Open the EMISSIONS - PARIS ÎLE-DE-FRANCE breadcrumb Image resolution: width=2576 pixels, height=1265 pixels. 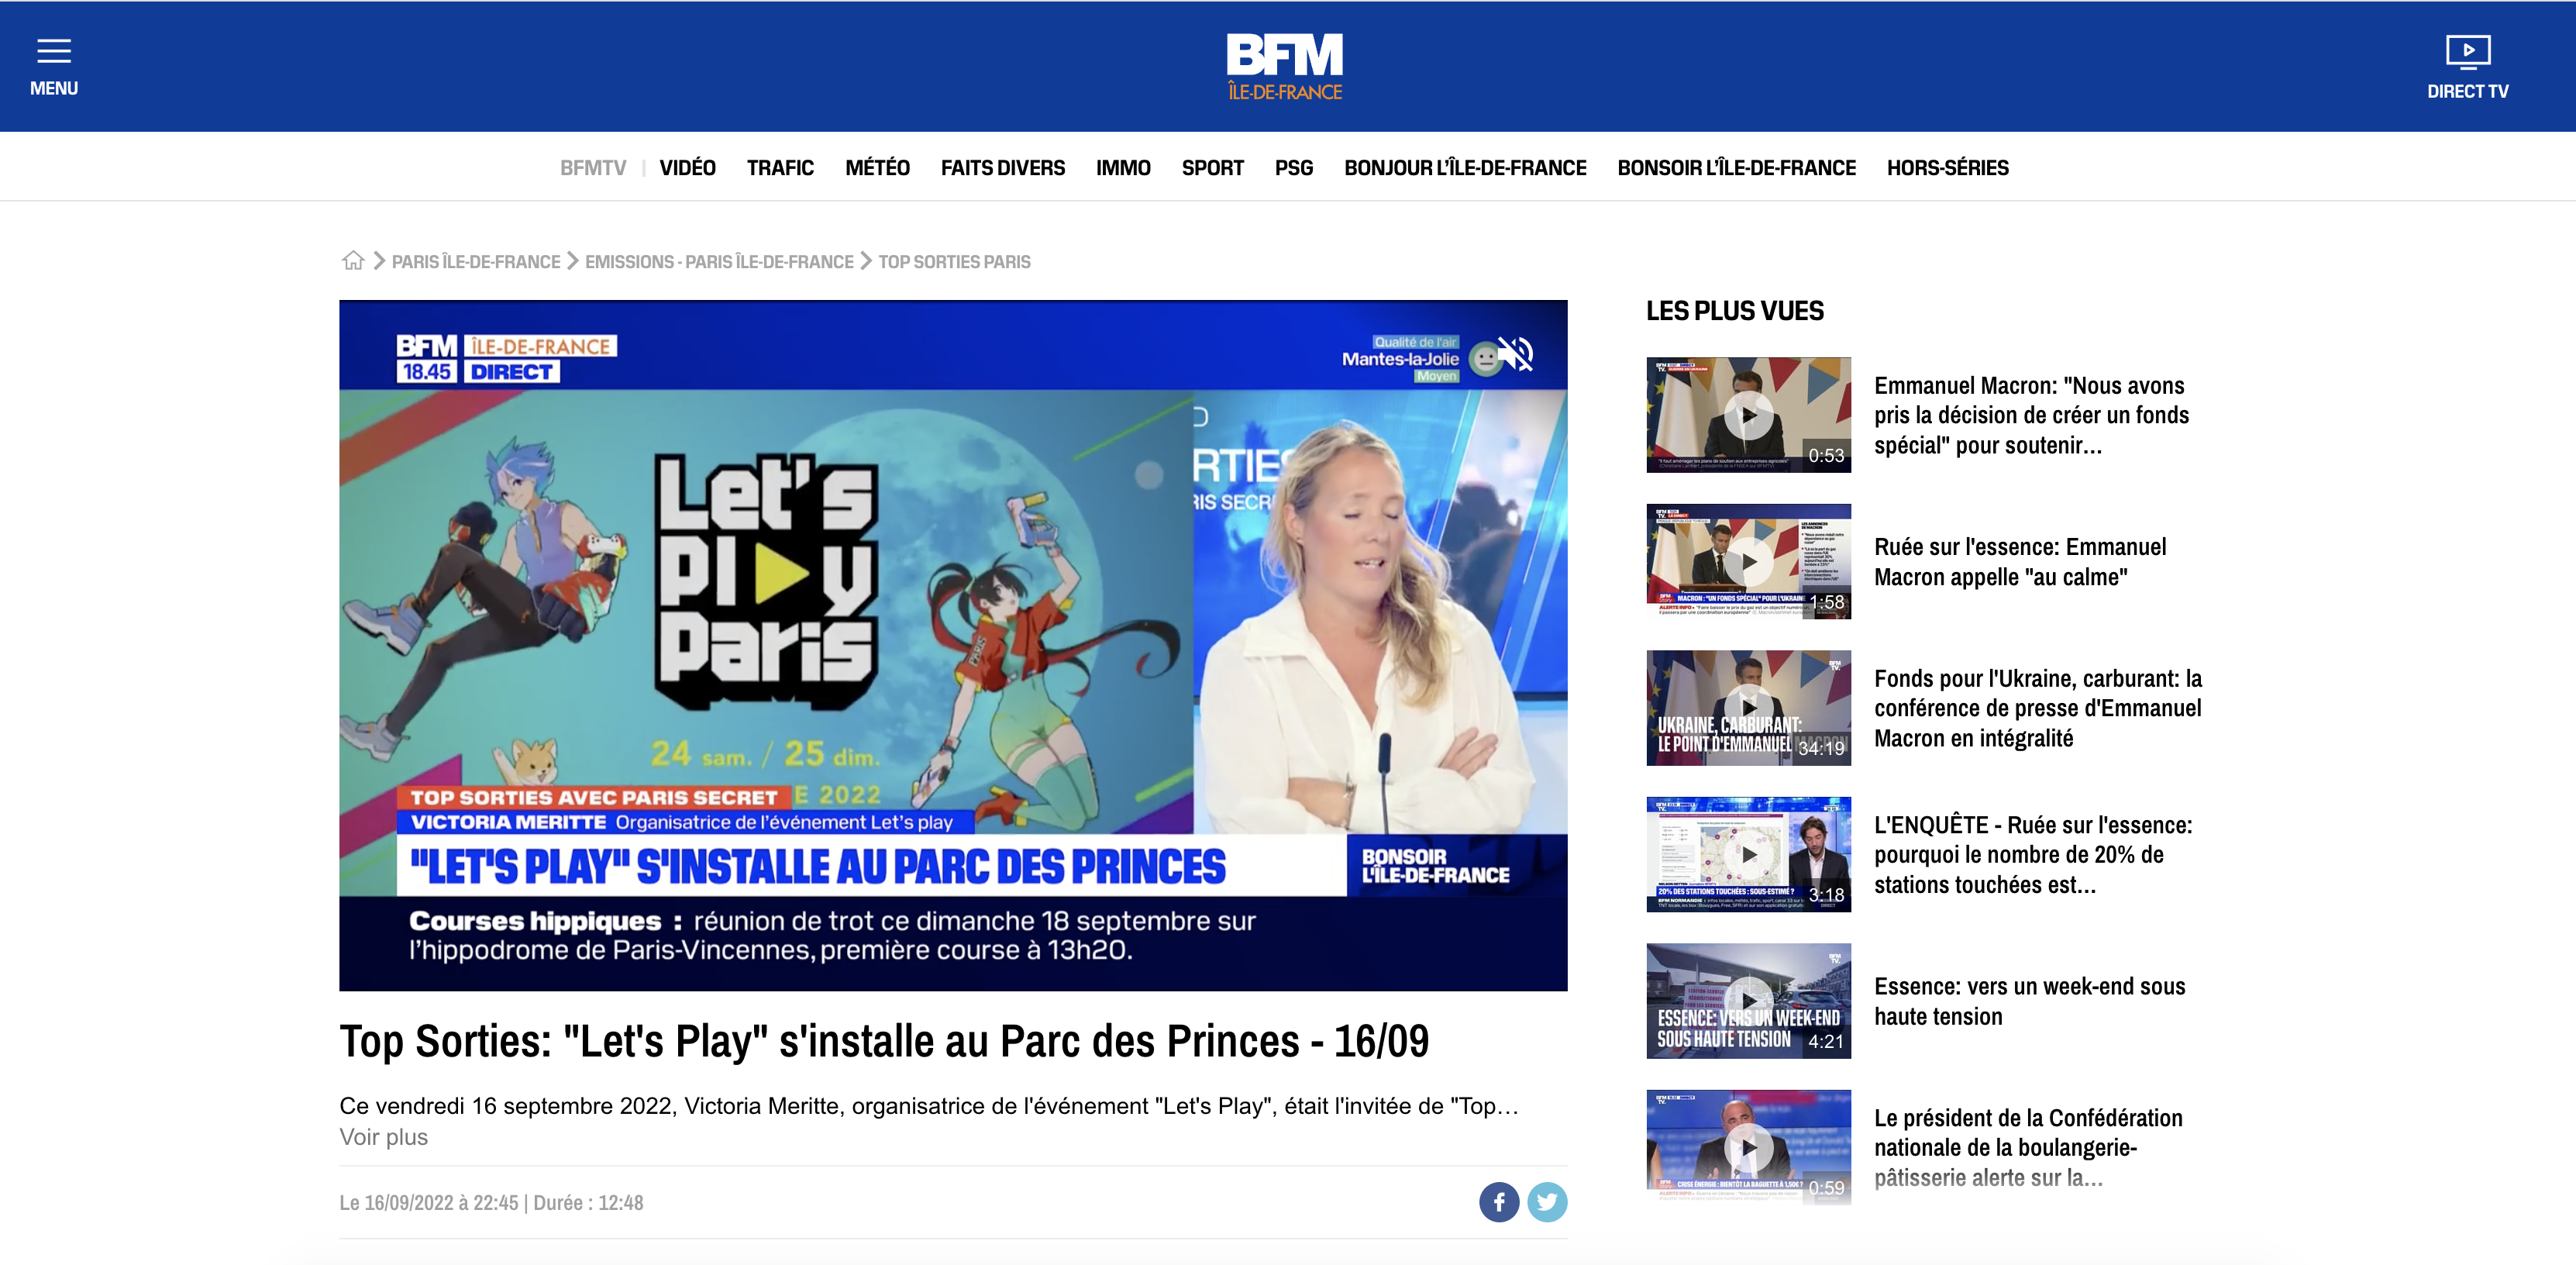coord(719,262)
